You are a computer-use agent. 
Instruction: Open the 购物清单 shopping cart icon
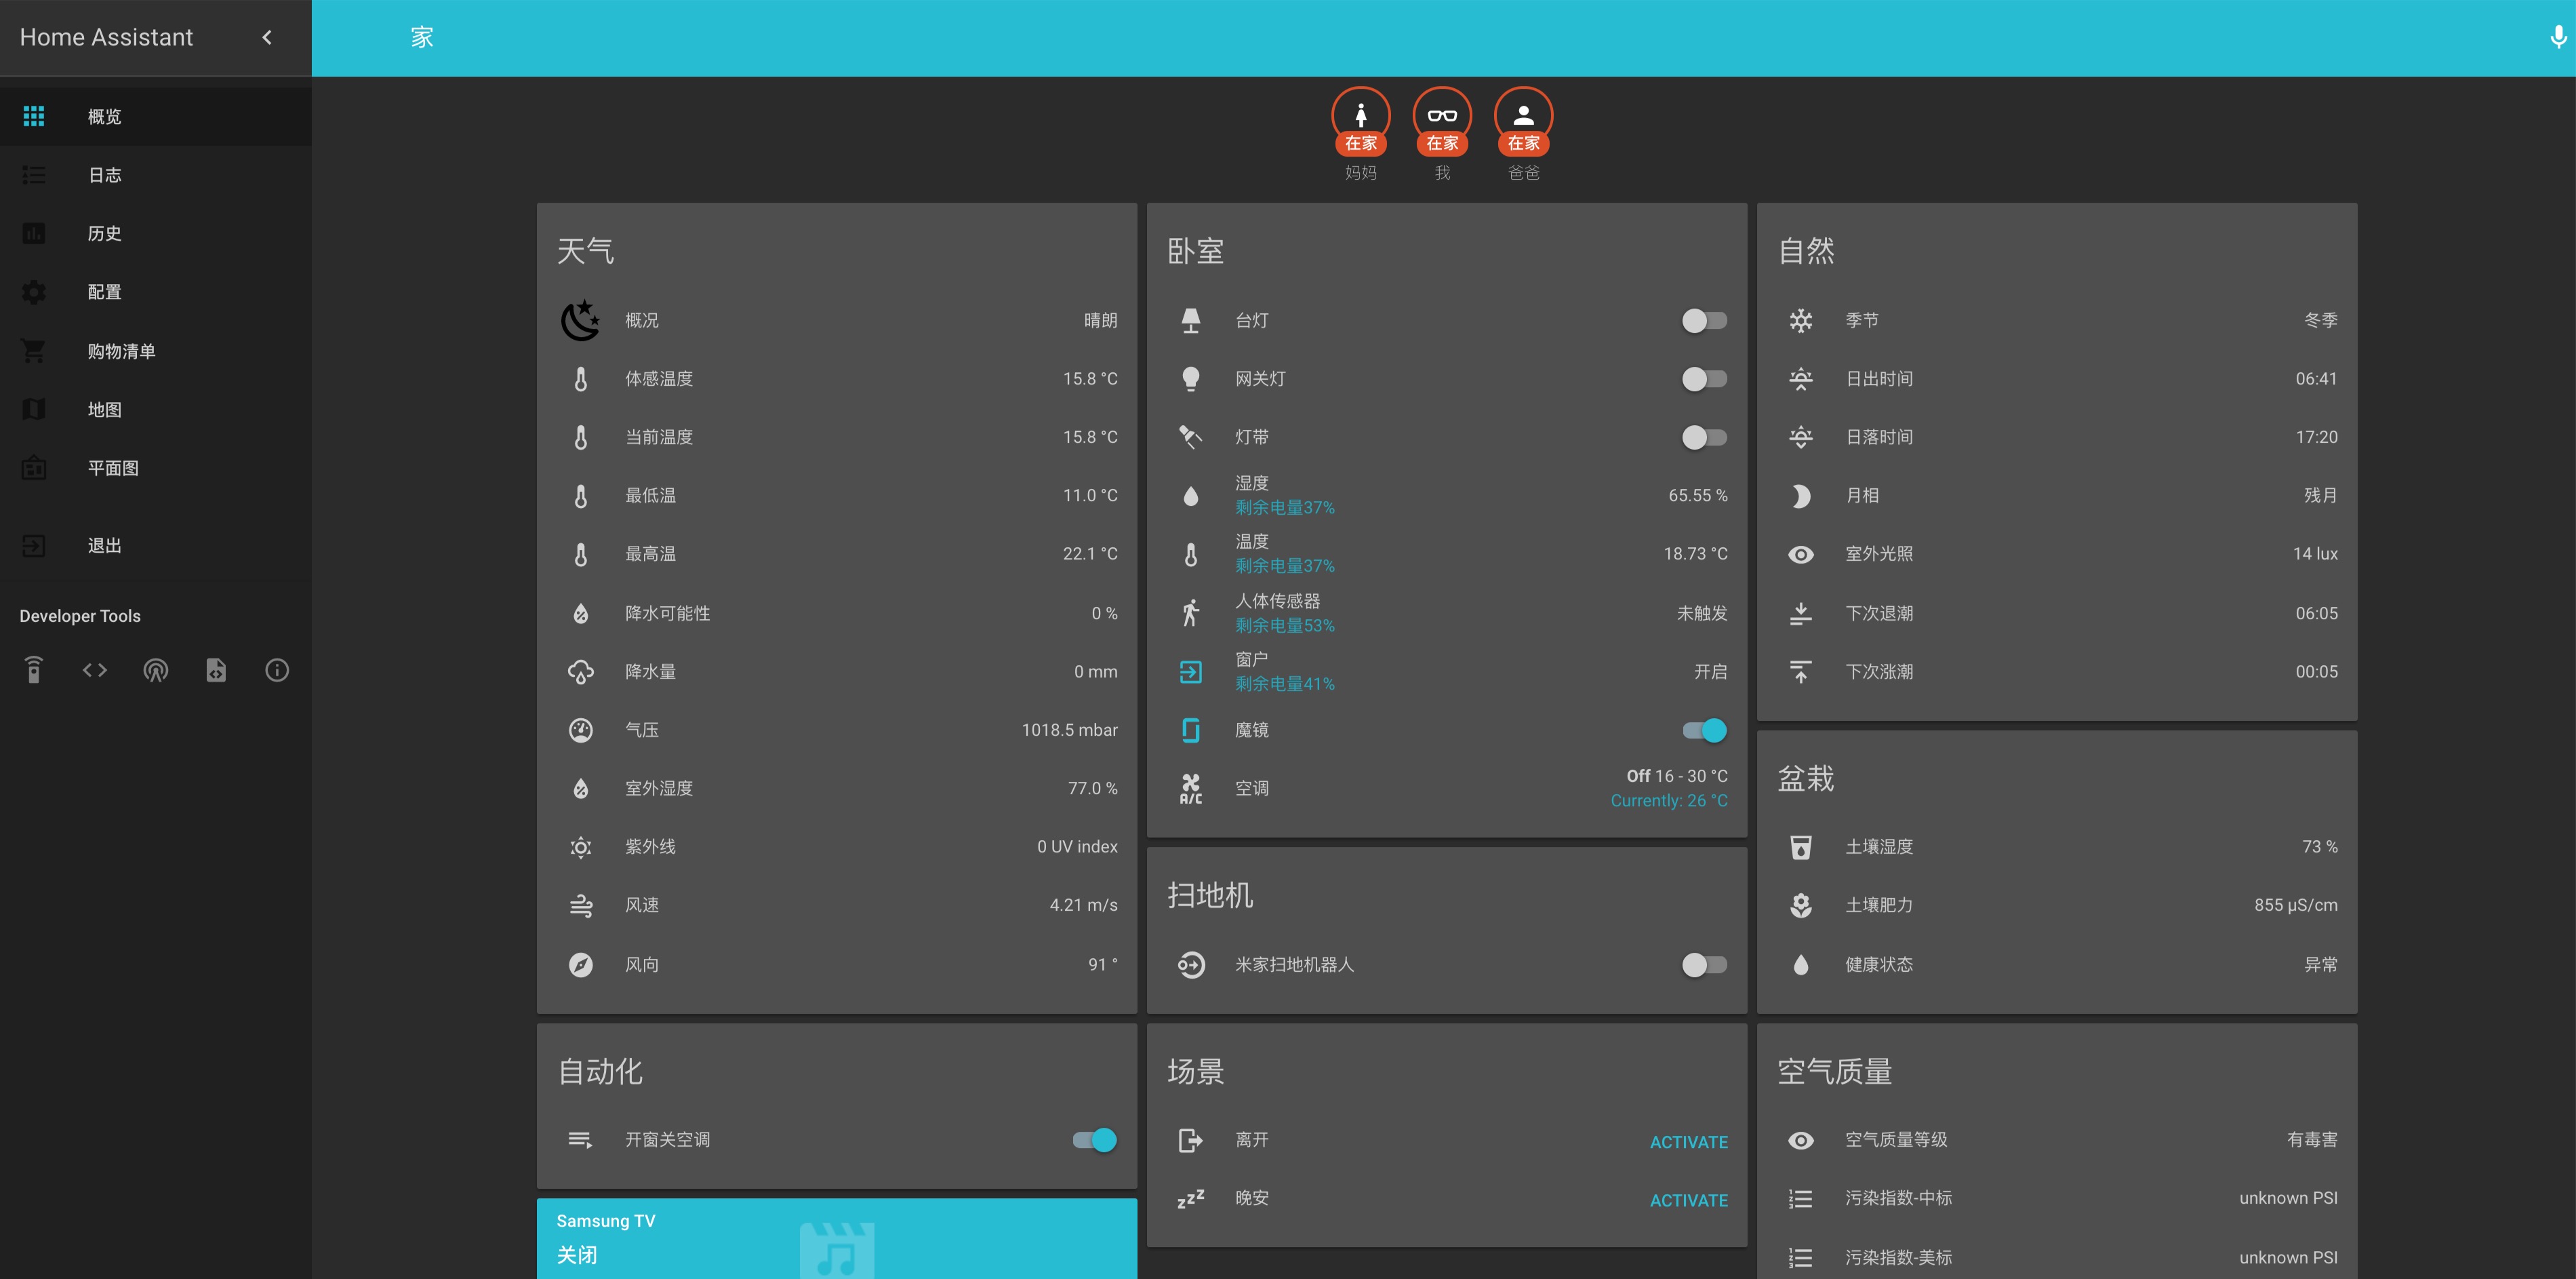pyautogui.click(x=34, y=351)
